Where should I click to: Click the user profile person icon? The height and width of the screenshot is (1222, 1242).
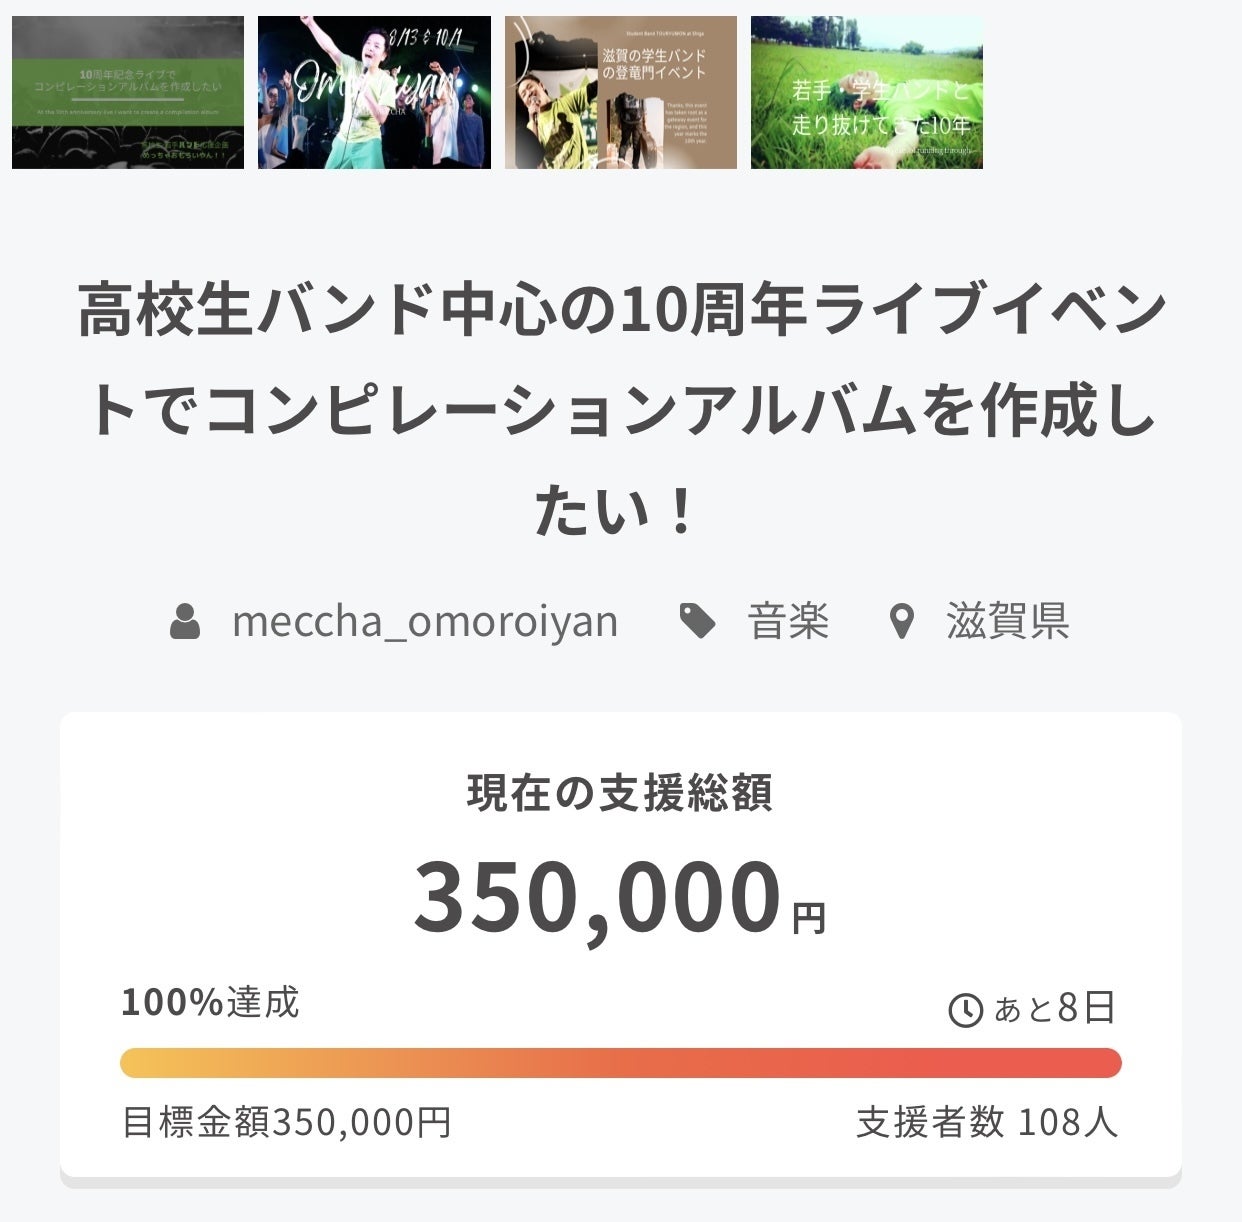[x=185, y=621]
